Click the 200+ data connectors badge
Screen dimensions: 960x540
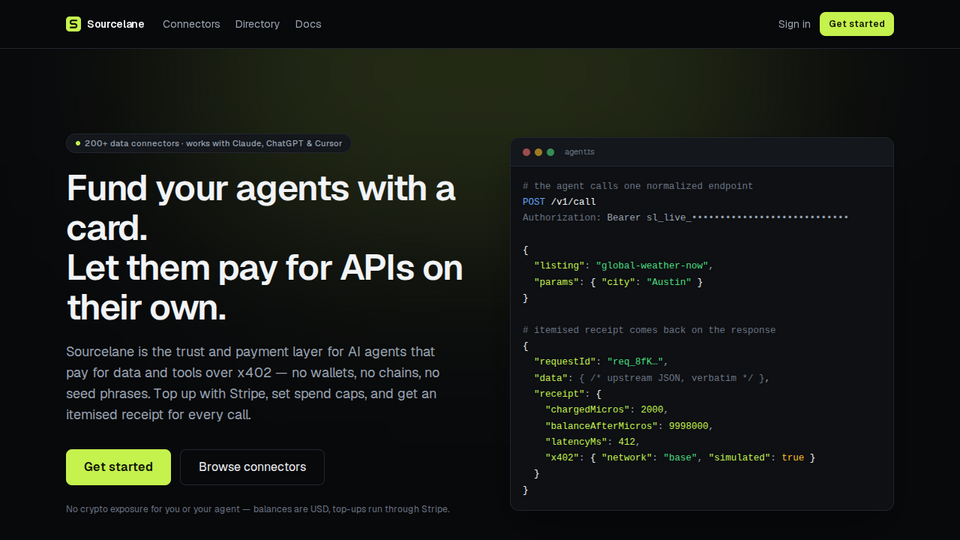(x=208, y=143)
